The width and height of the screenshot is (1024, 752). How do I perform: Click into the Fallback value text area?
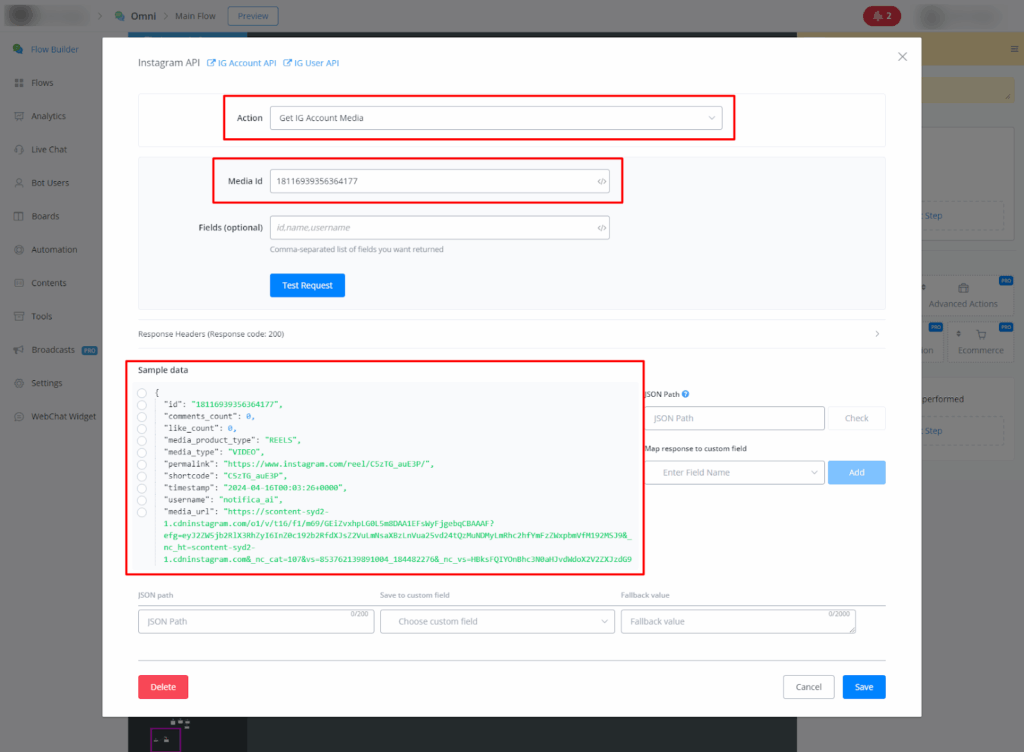[x=738, y=621]
